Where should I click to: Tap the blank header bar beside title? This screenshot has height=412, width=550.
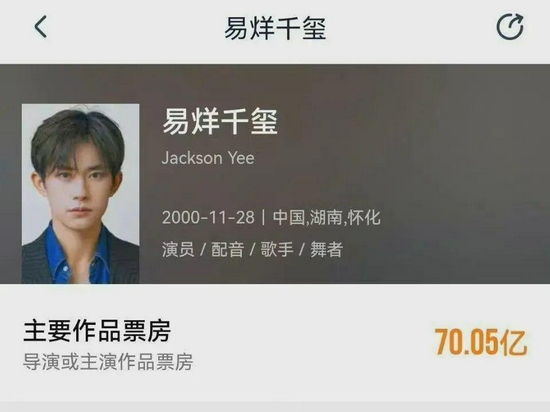[x=403, y=28]
